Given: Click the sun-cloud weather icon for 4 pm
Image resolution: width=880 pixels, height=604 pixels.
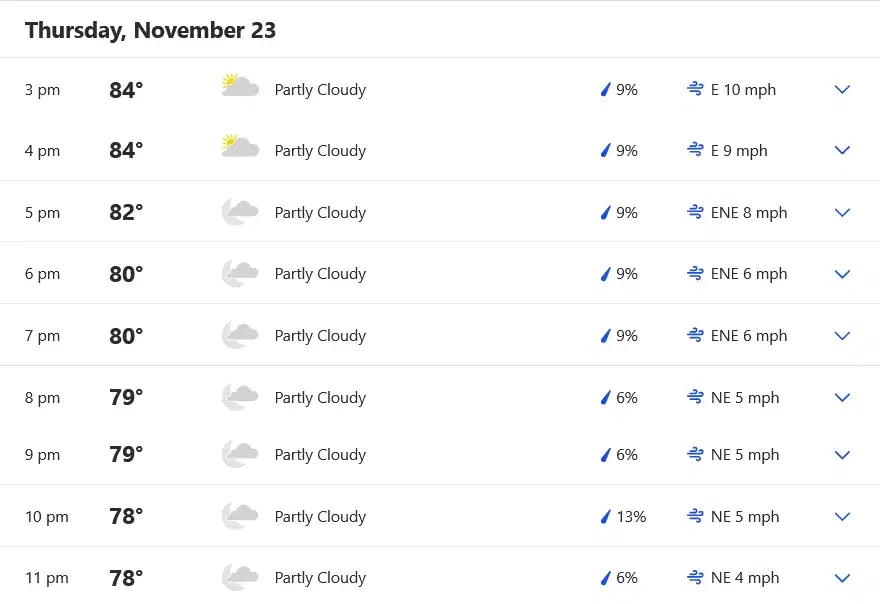Looking at the screenshot, I should pos(240,147).
